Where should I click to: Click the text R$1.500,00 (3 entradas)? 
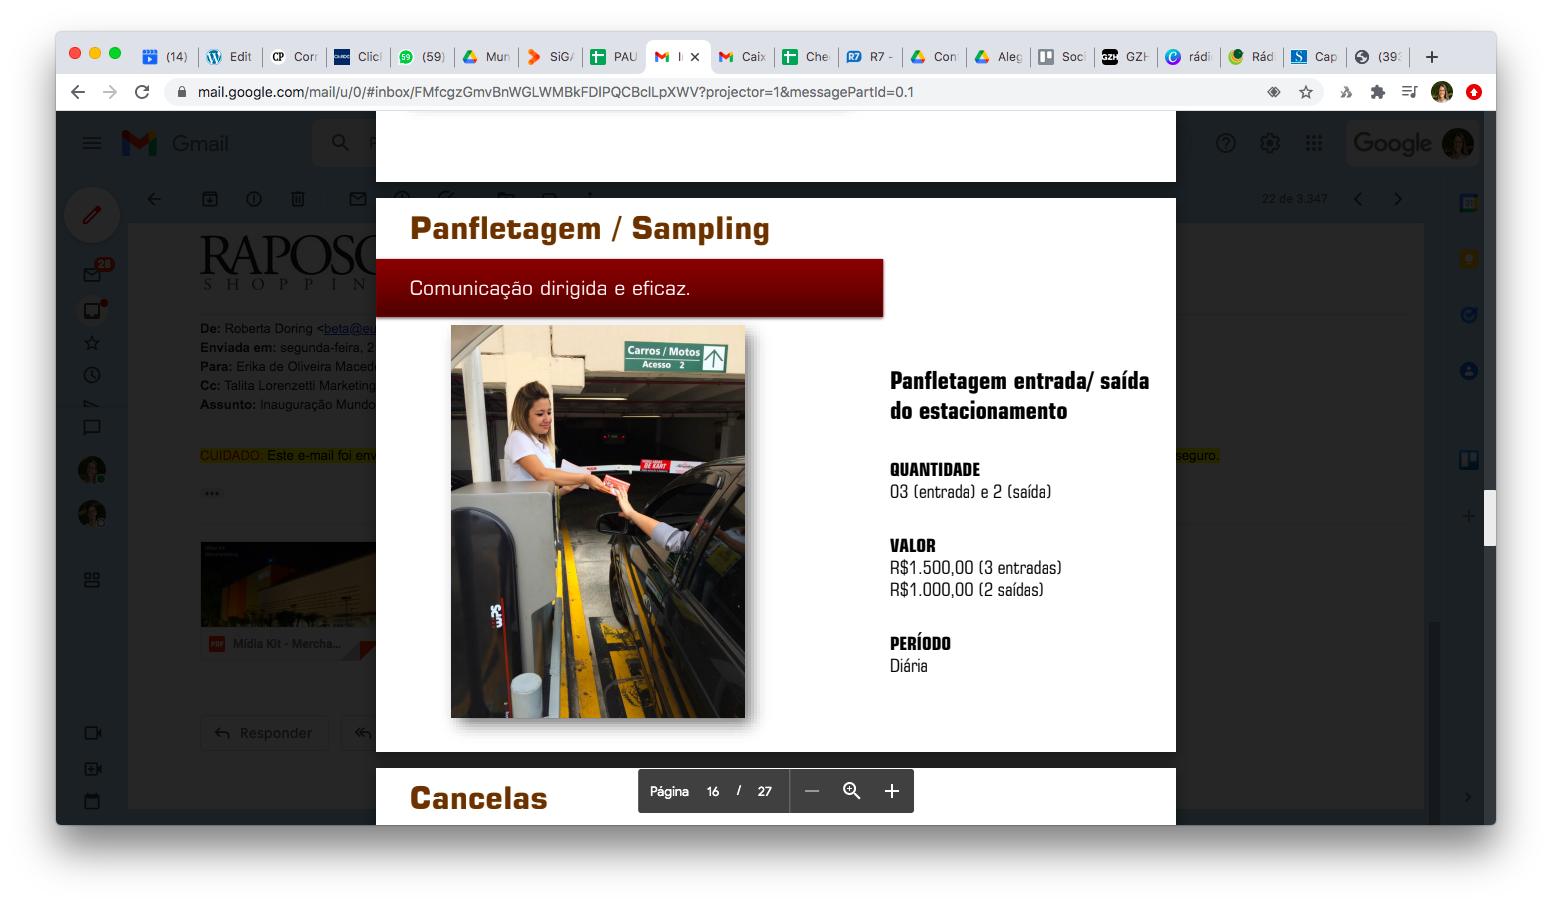(x=976, y=568)
